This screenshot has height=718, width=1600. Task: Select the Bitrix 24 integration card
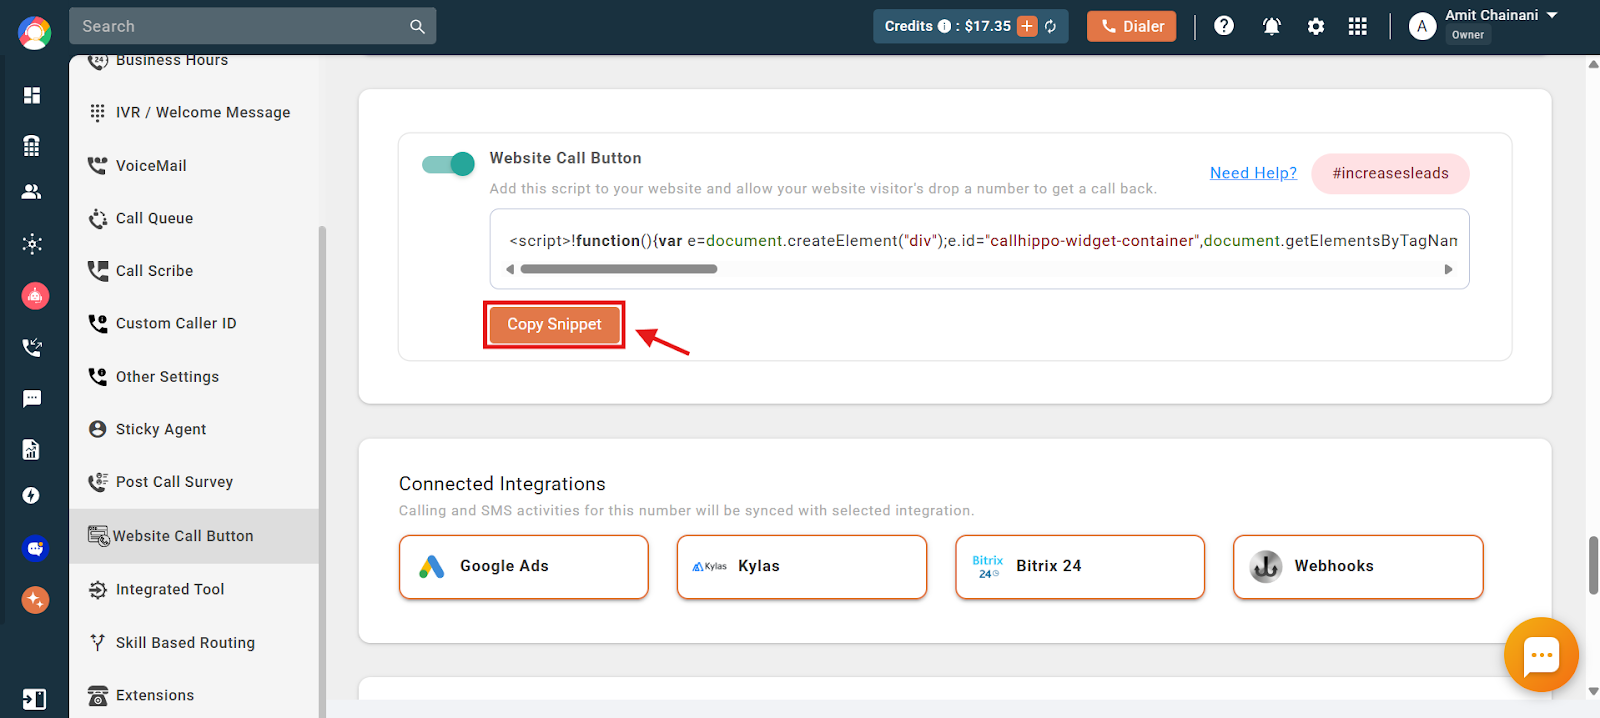pos(1080,567)
